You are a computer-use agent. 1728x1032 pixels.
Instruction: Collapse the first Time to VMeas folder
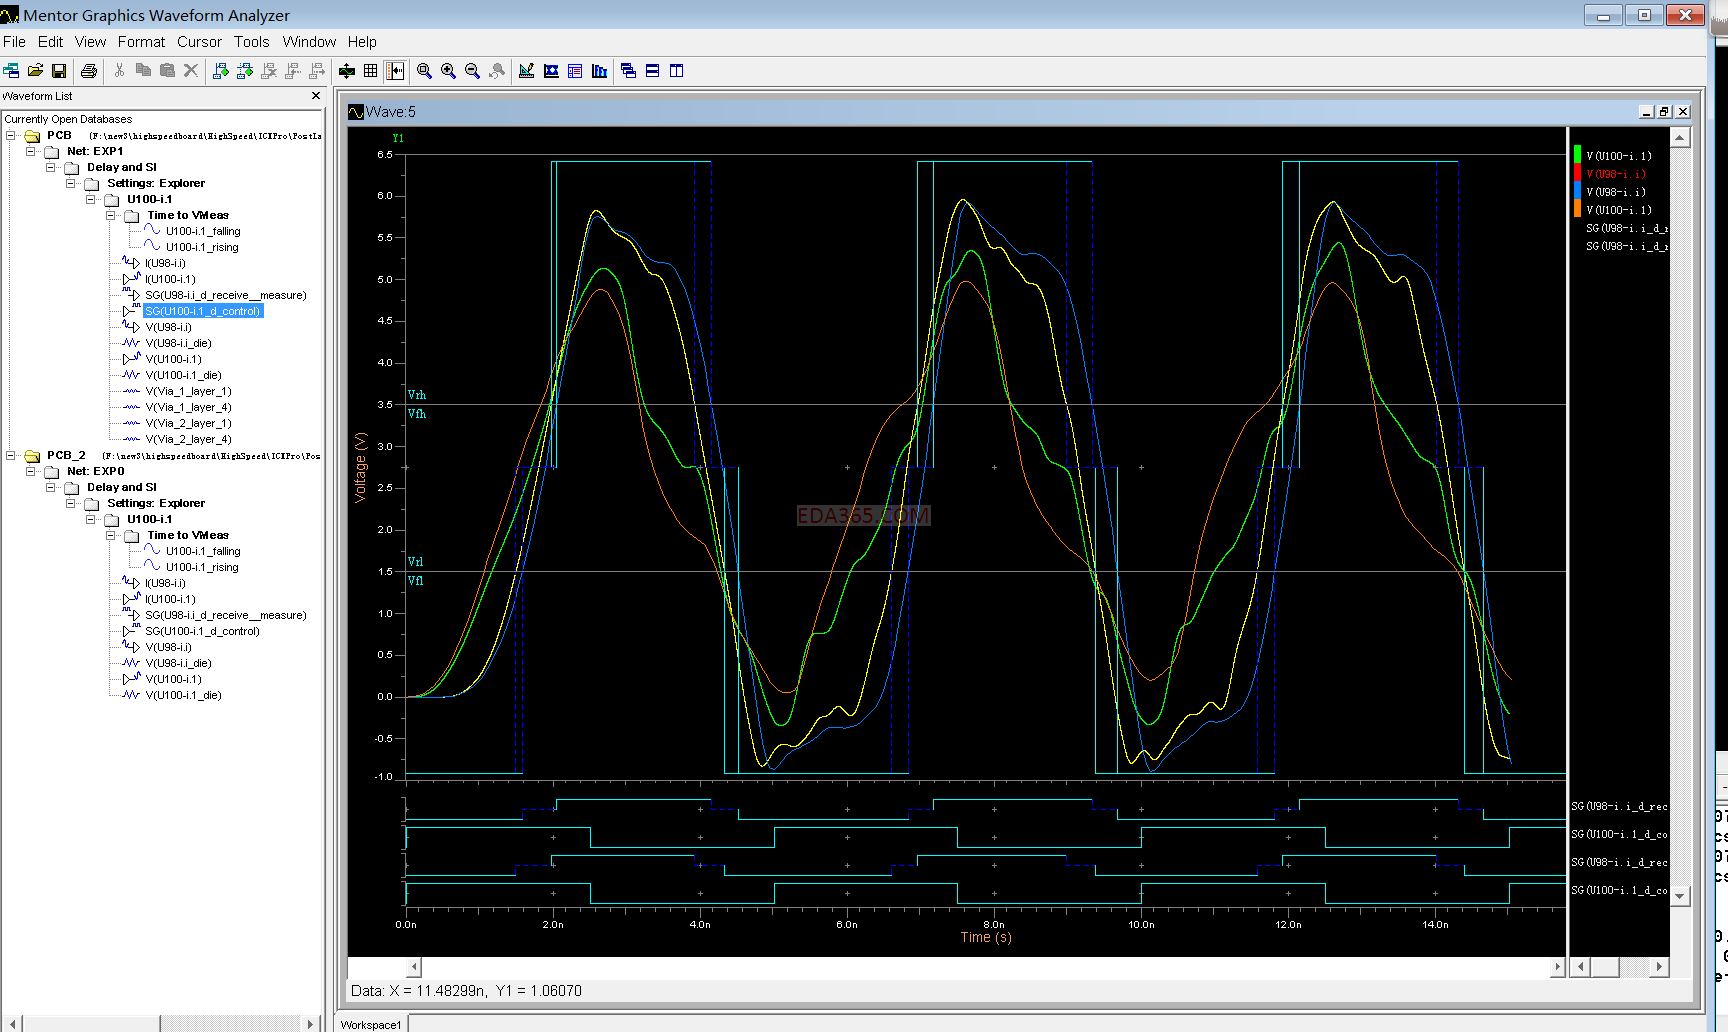[x=111, y=216]
